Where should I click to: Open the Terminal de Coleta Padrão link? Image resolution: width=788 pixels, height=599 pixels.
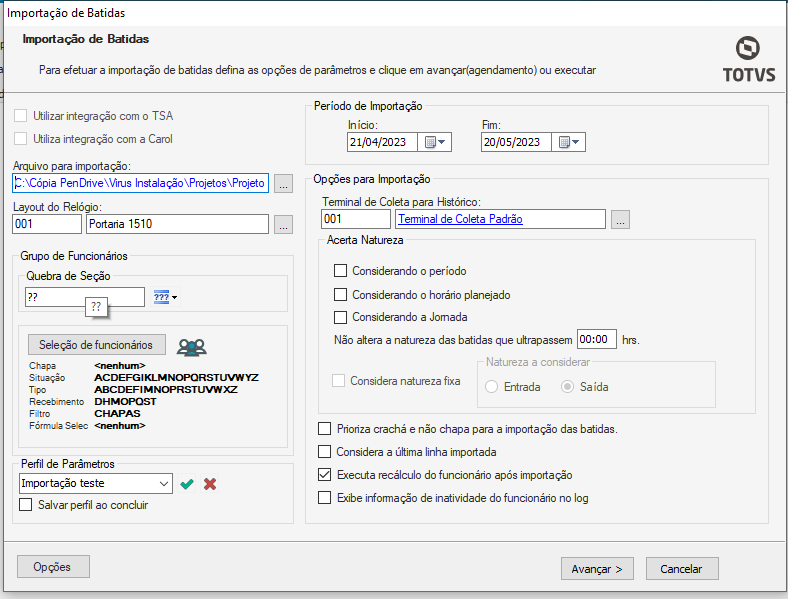(460, 219)
